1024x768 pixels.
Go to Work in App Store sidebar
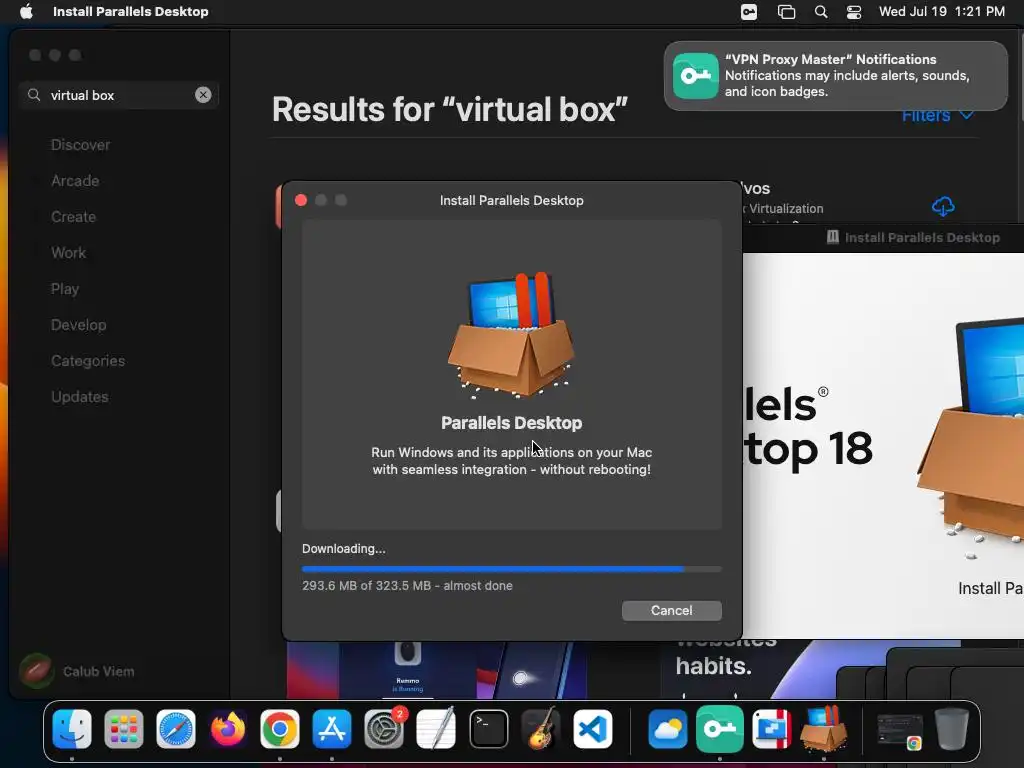pos(69,253)
